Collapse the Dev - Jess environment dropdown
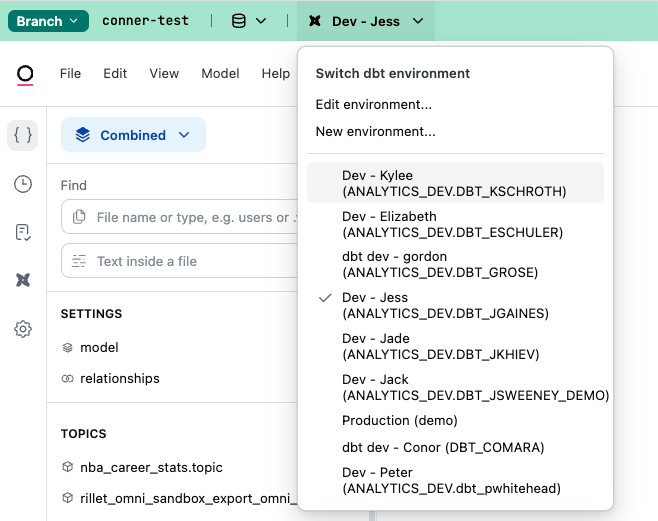 [366, 21]
